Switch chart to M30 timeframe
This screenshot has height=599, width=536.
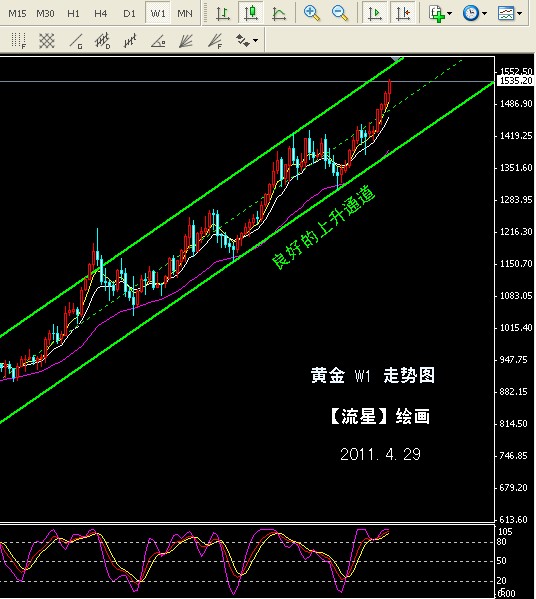[45, 14]
